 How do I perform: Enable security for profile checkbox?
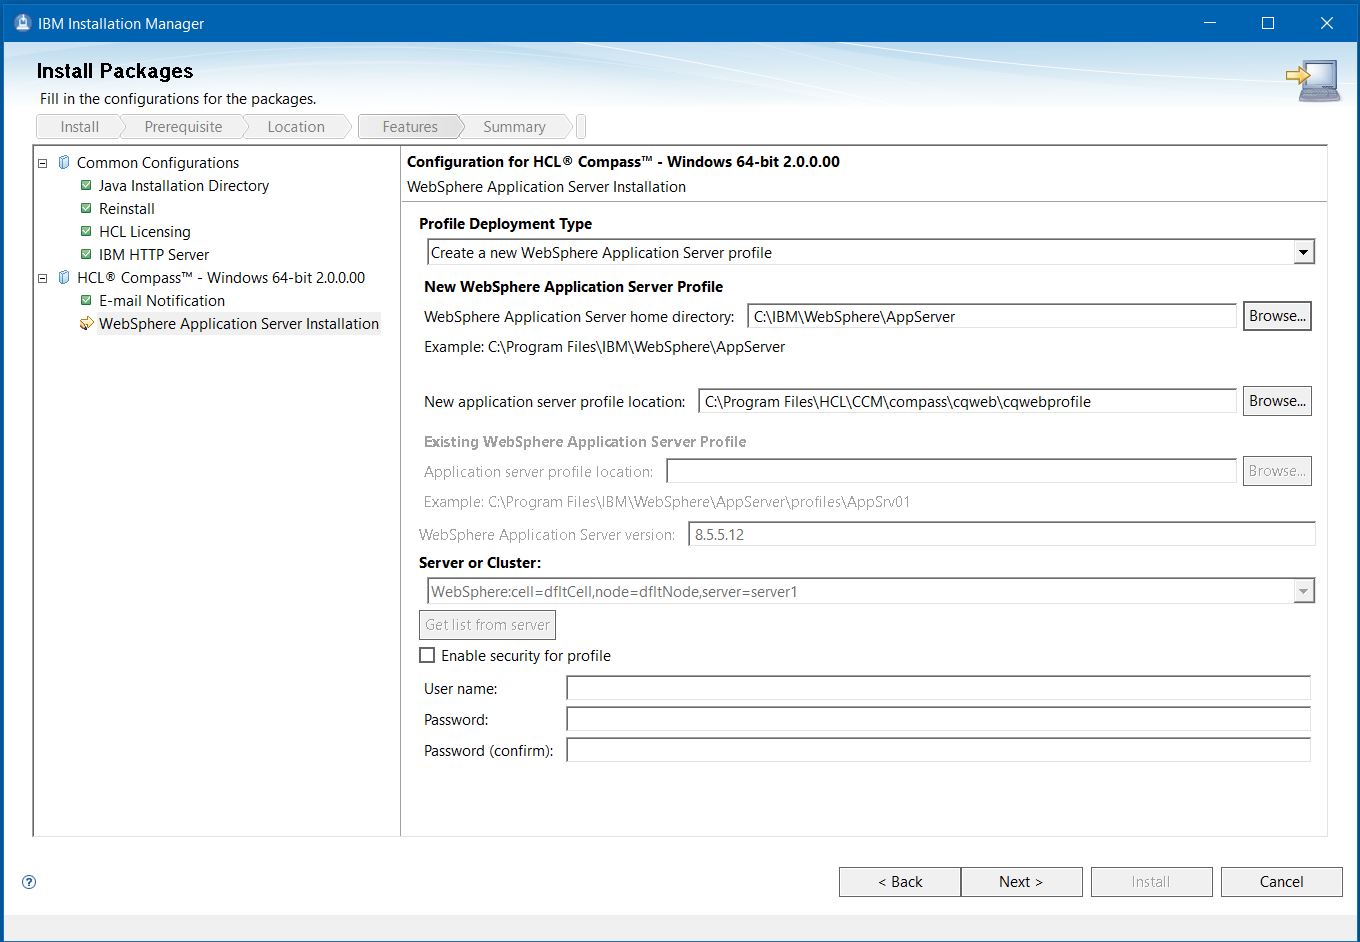427,656
